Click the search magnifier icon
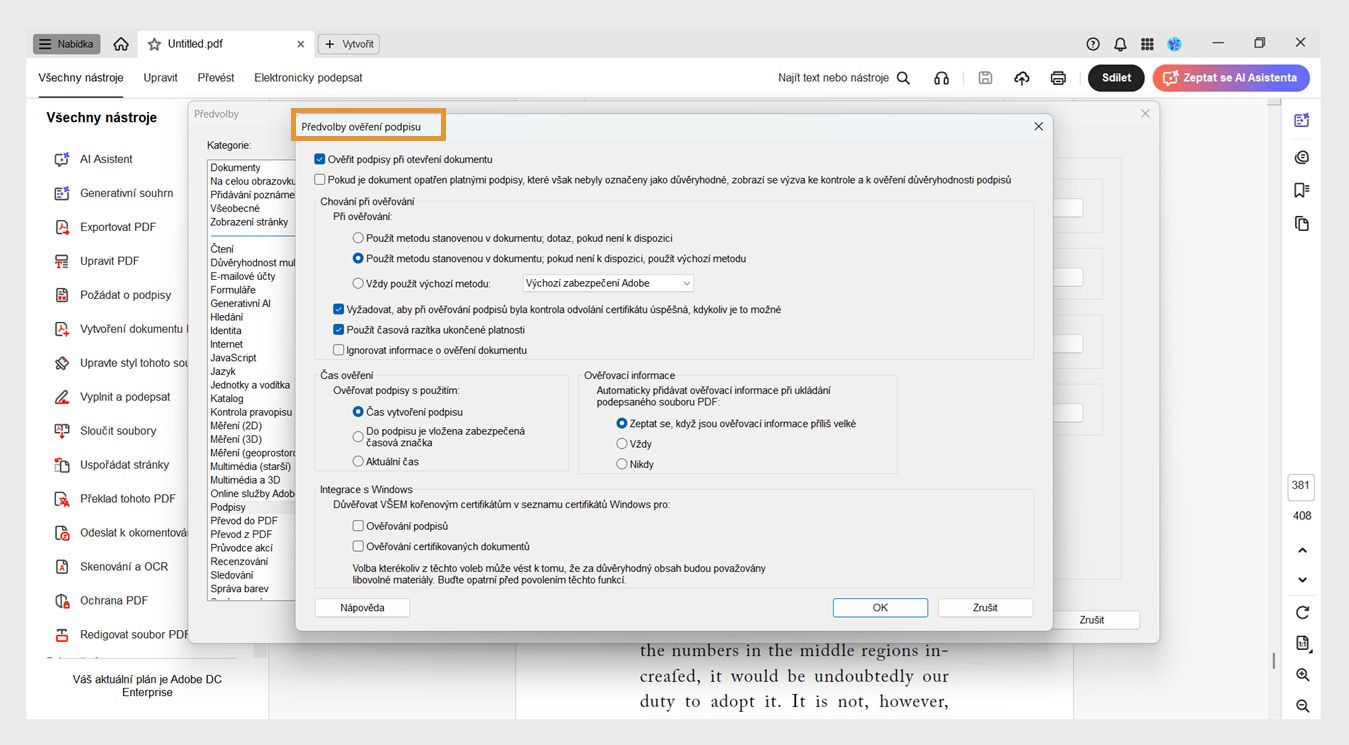Screen dimensions: 1349x745 pos(903,78)
